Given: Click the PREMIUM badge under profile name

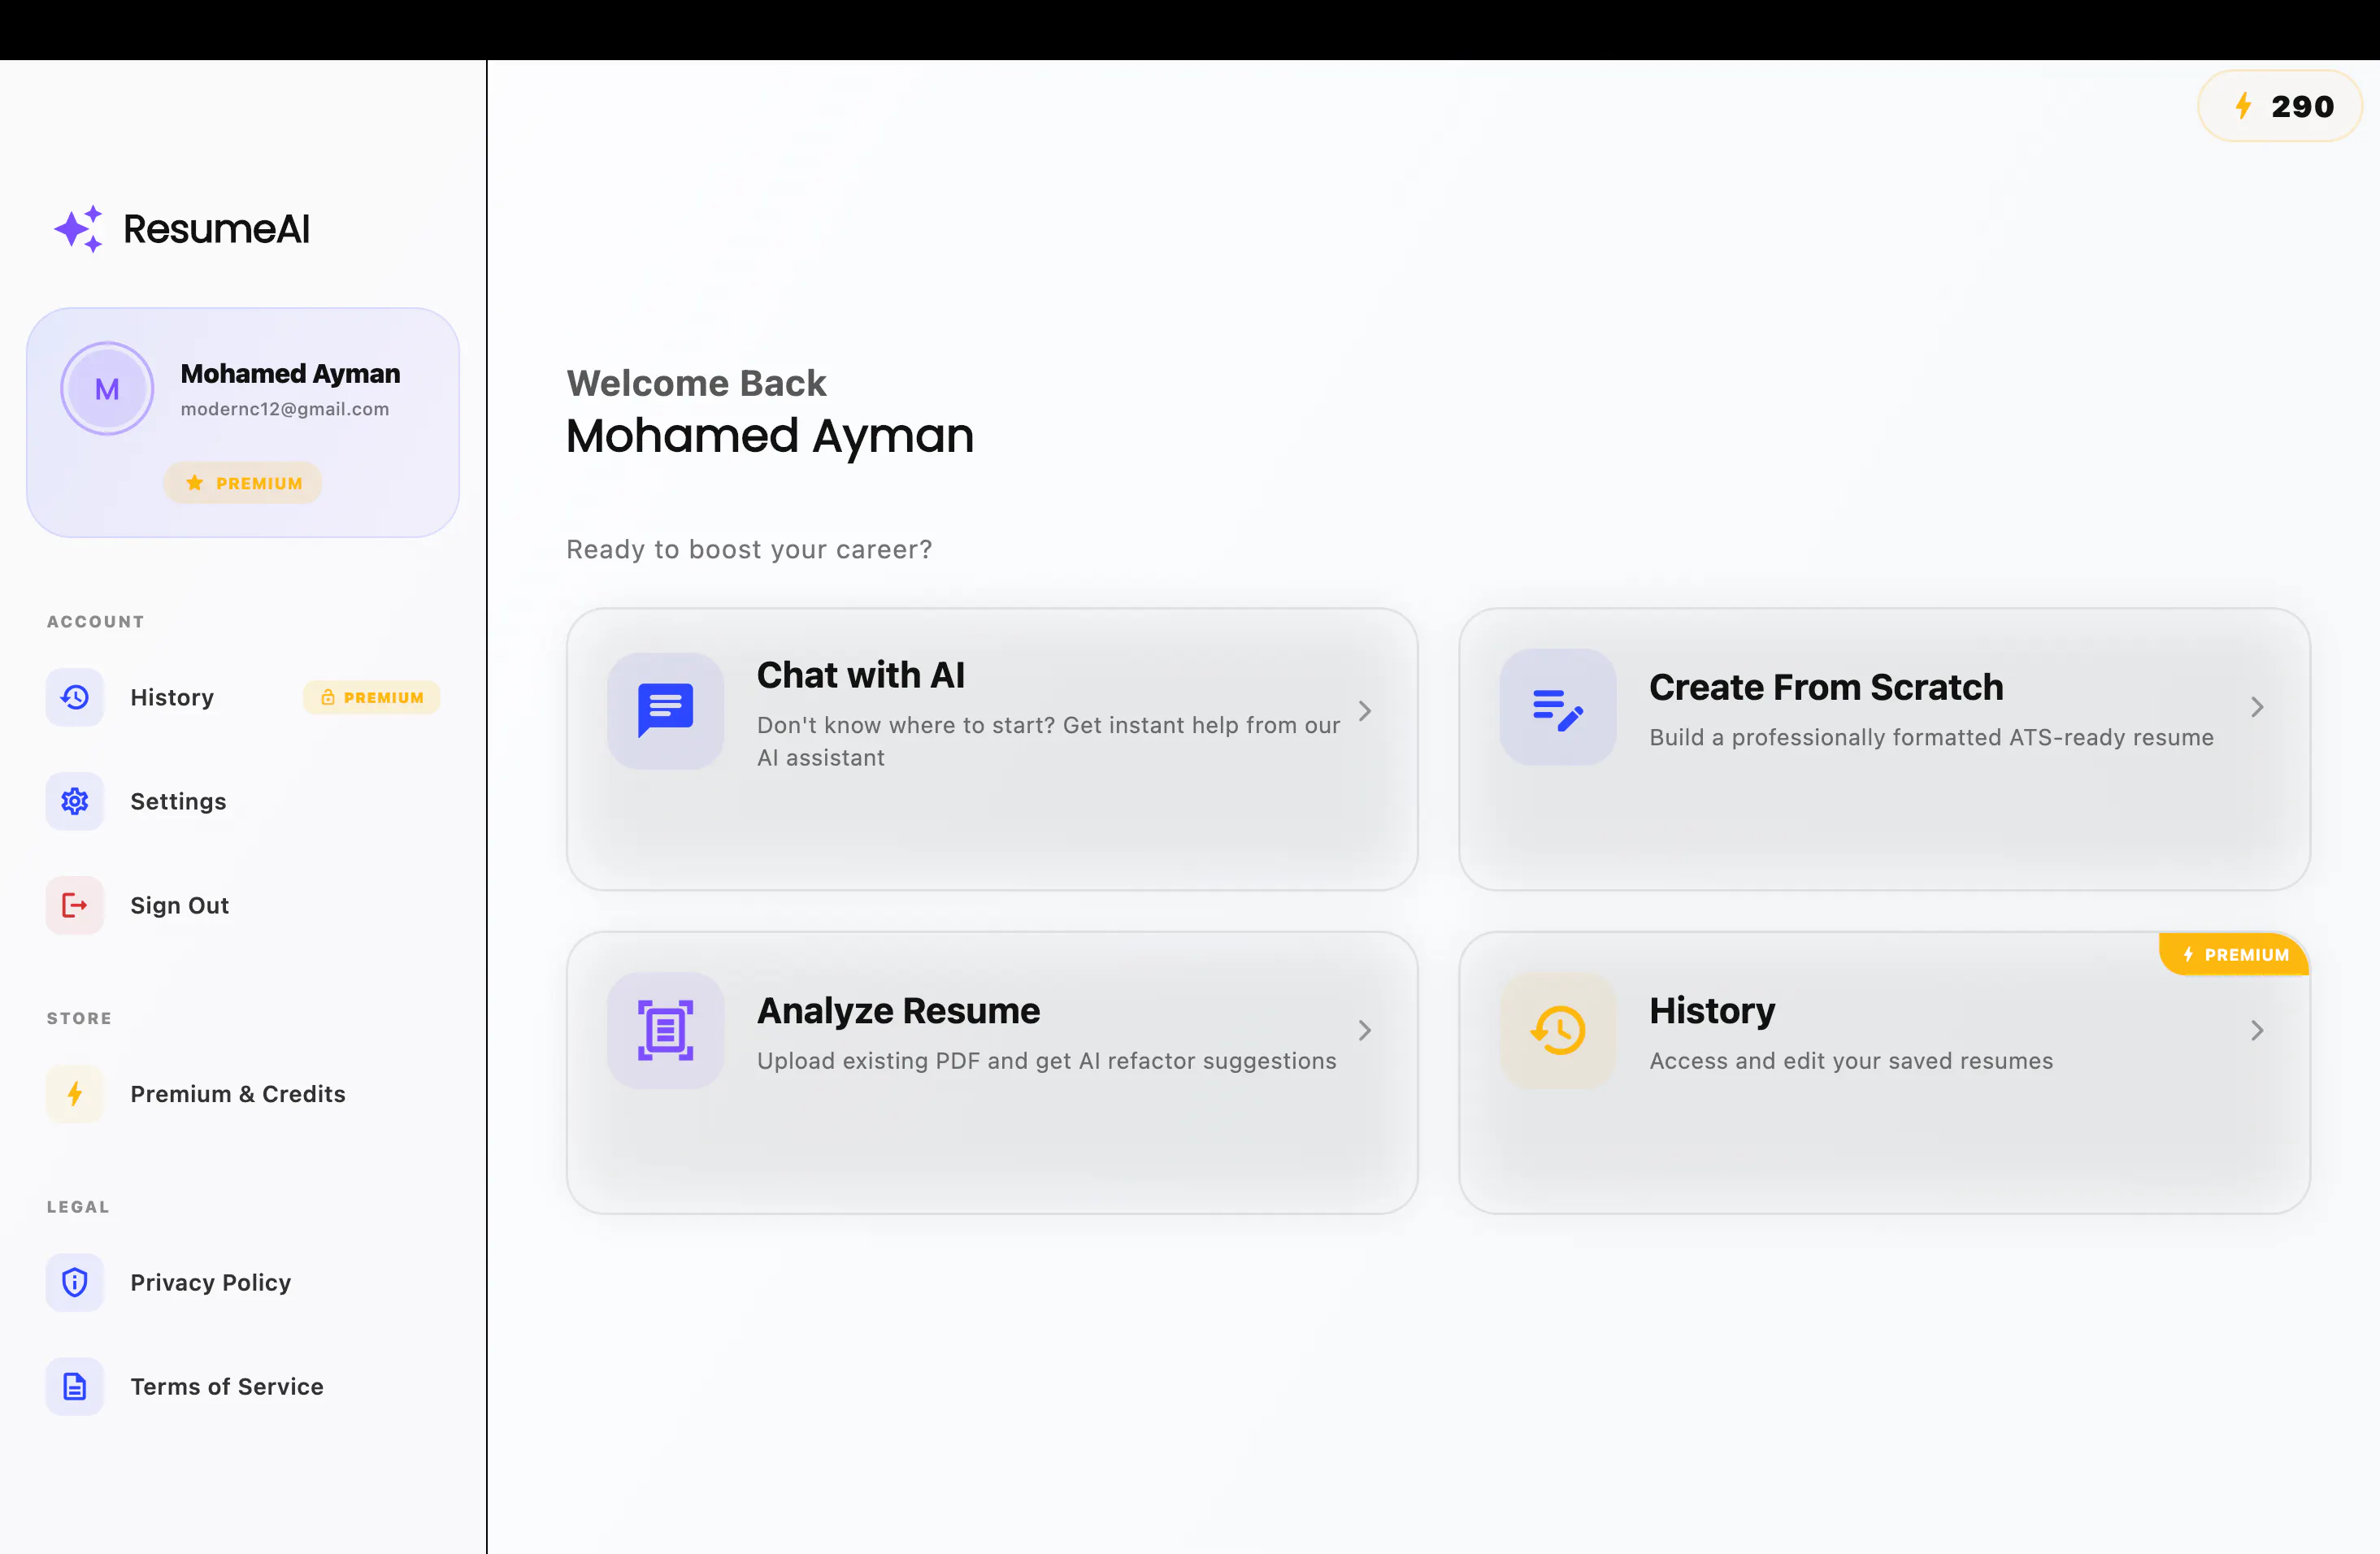Looking at the screenshot, I should pos(243,483).
